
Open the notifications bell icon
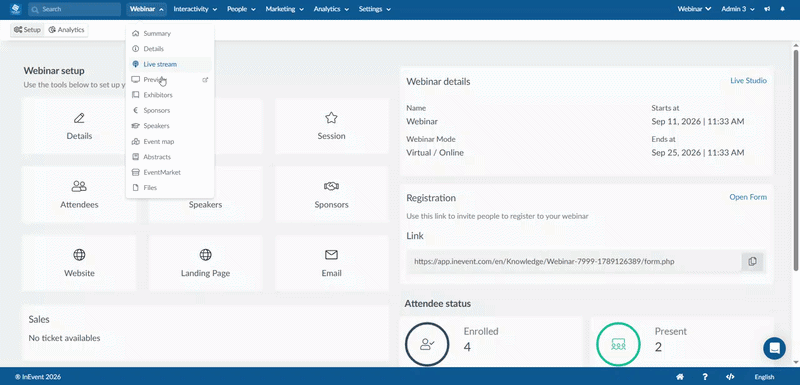click(x=783, y=9)
